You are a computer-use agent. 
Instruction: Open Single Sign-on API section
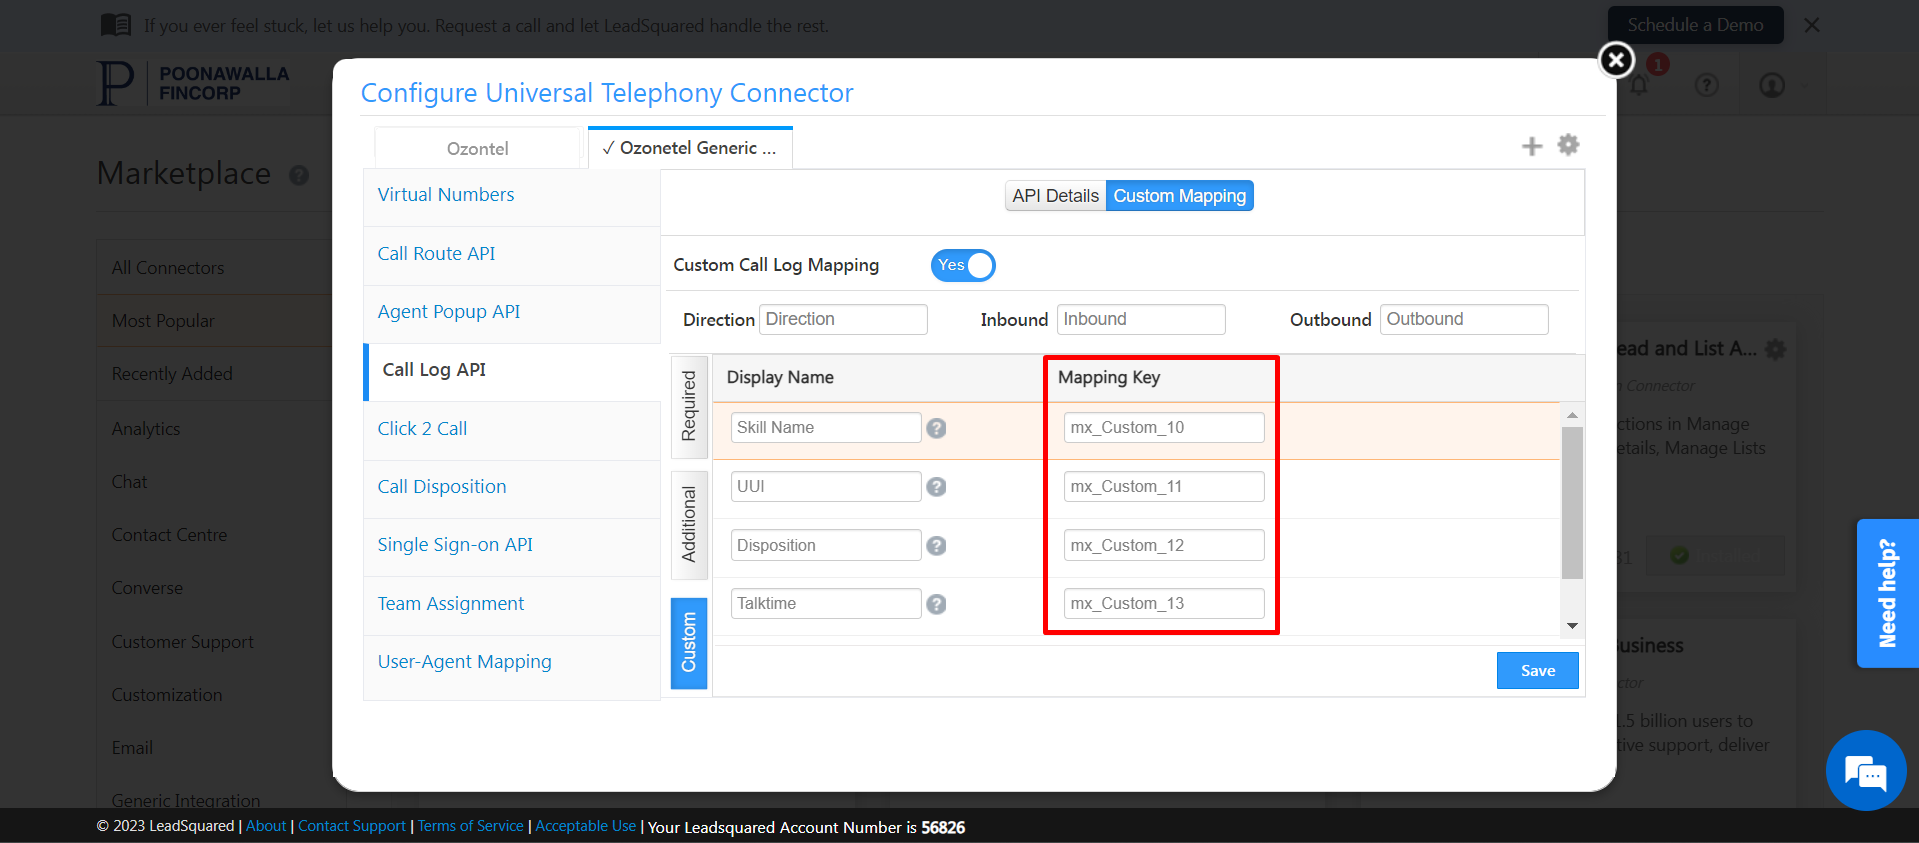coord(512,546)
